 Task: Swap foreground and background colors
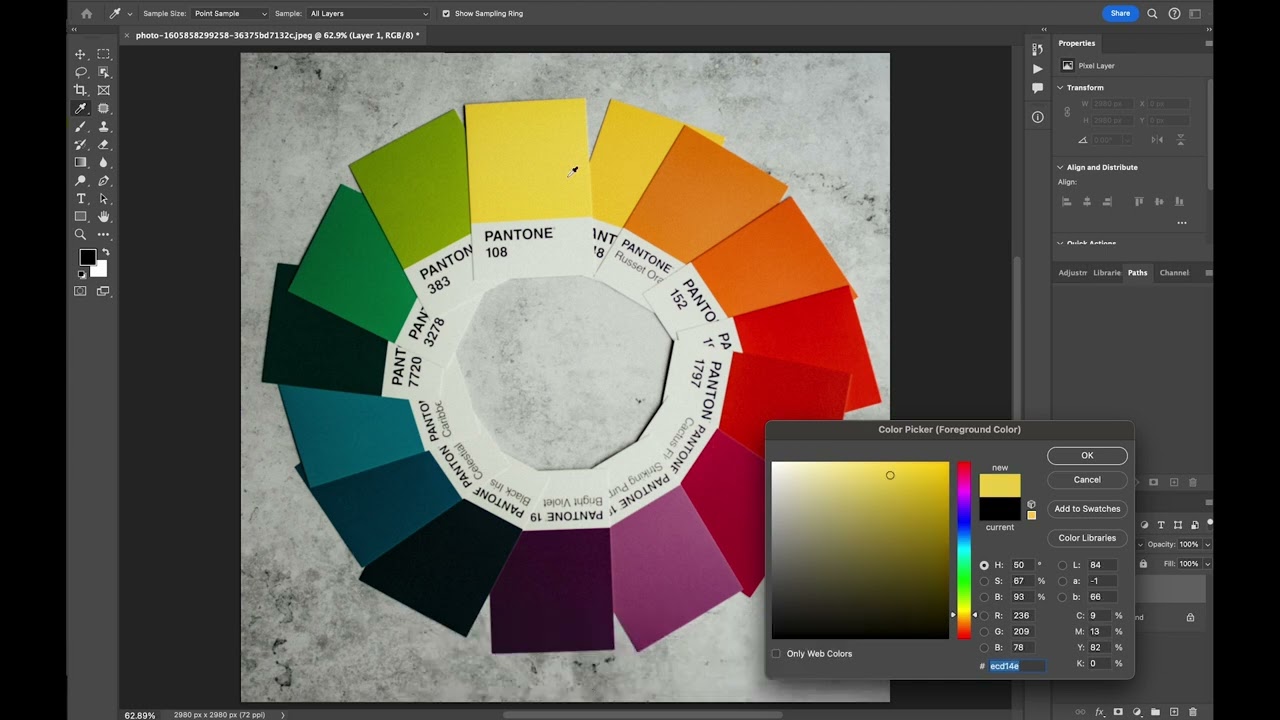coord(104,252)
